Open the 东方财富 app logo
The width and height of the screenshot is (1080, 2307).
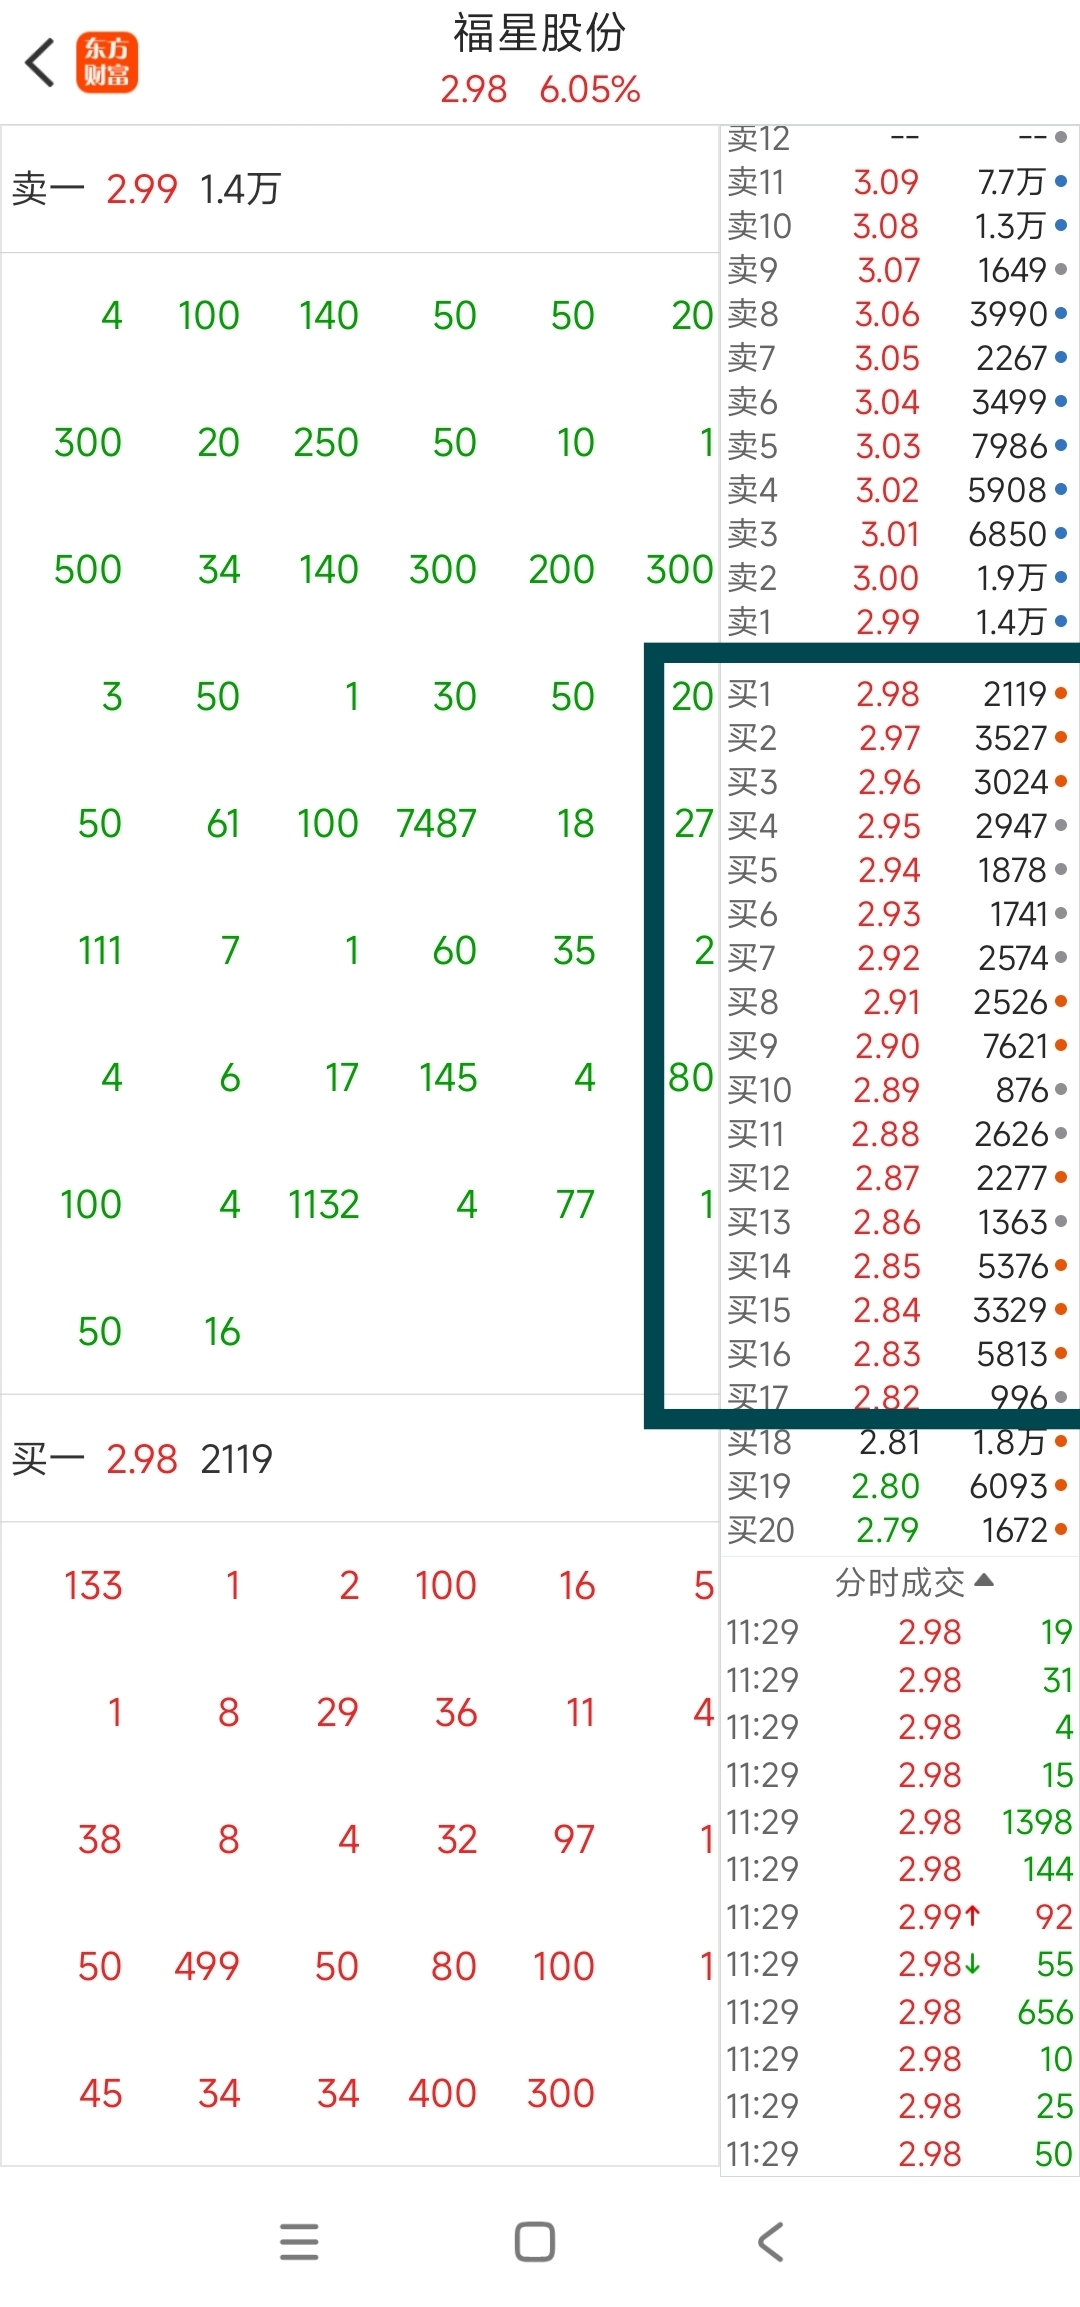pyautogui.click(x=107, y=63)
